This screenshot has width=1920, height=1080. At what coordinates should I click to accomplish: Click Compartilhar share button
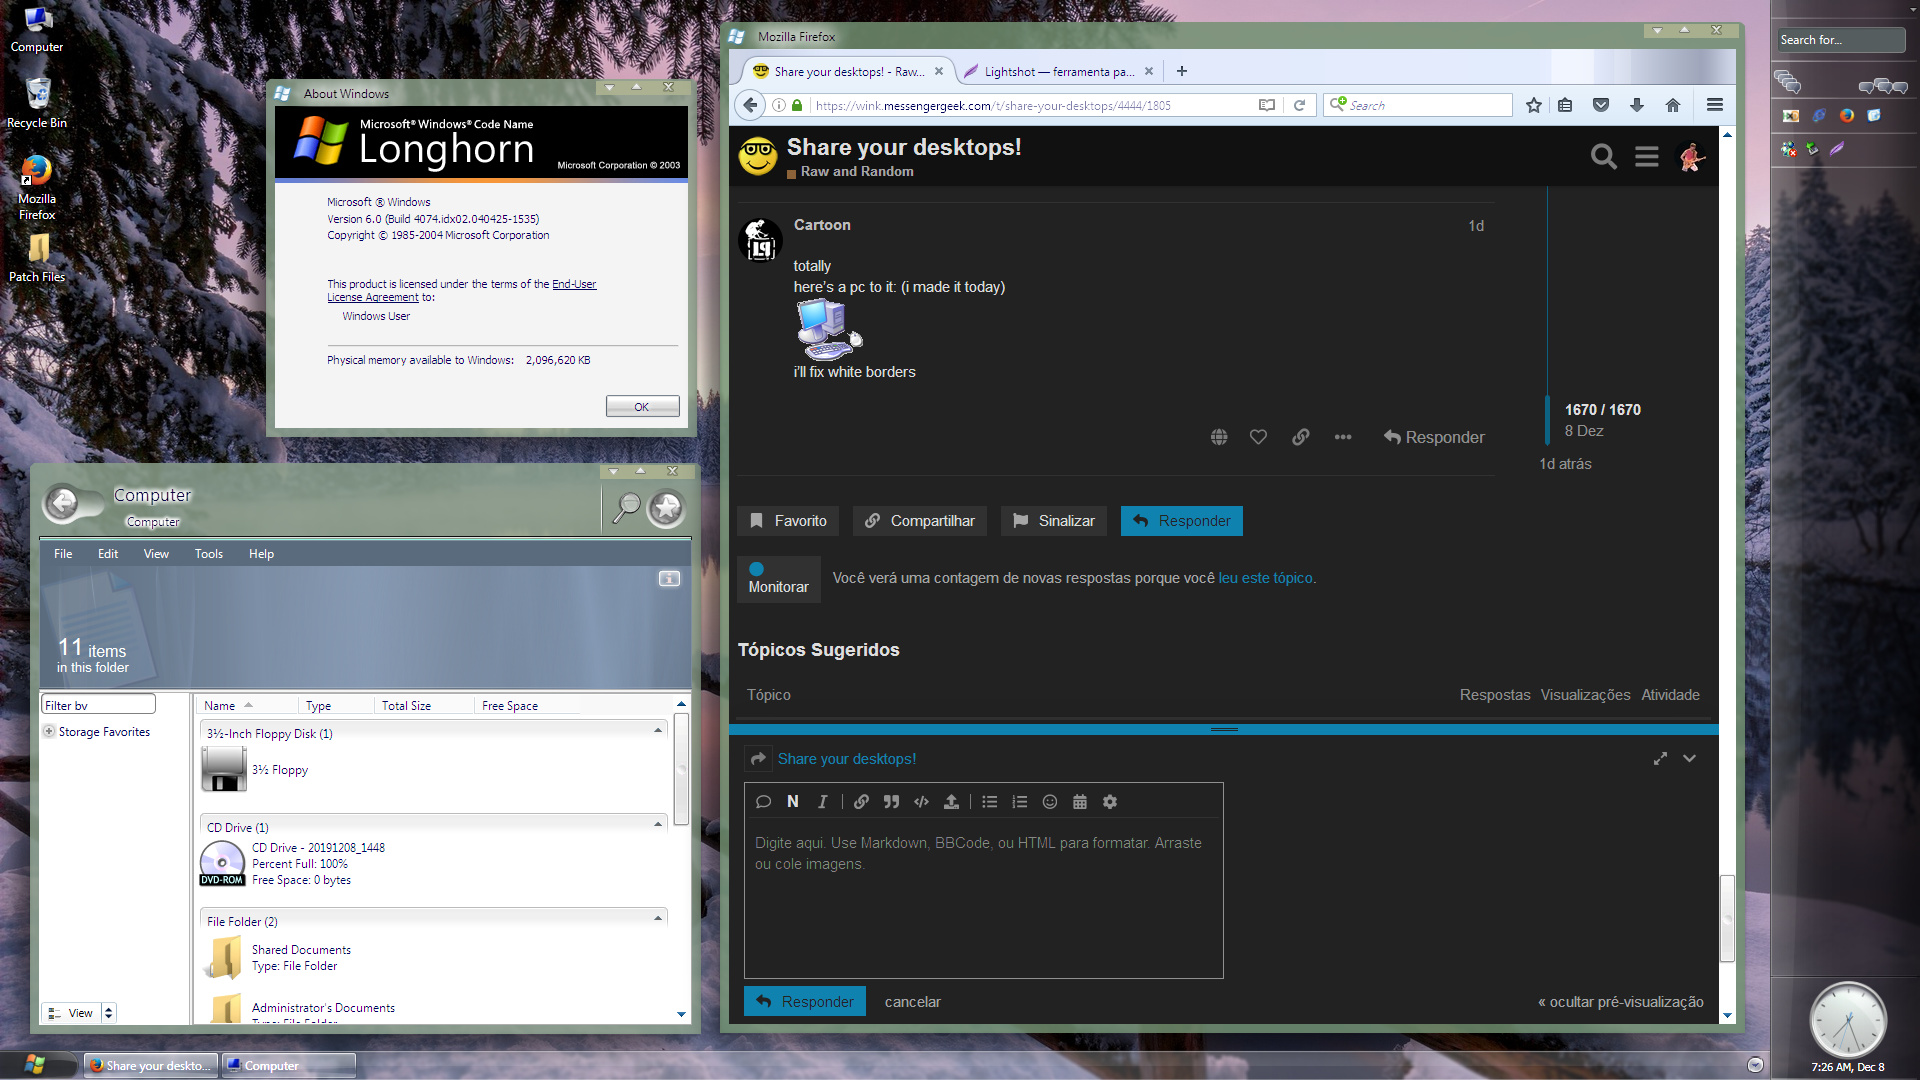click(920, 521)
